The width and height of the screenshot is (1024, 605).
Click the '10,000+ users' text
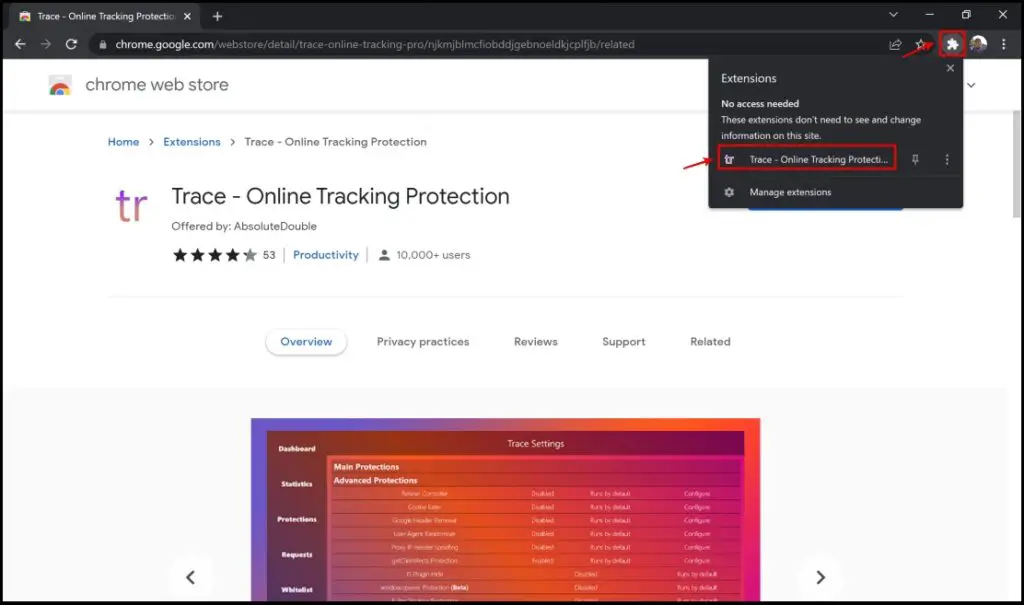pyautogui.click(x=433, y=255)
